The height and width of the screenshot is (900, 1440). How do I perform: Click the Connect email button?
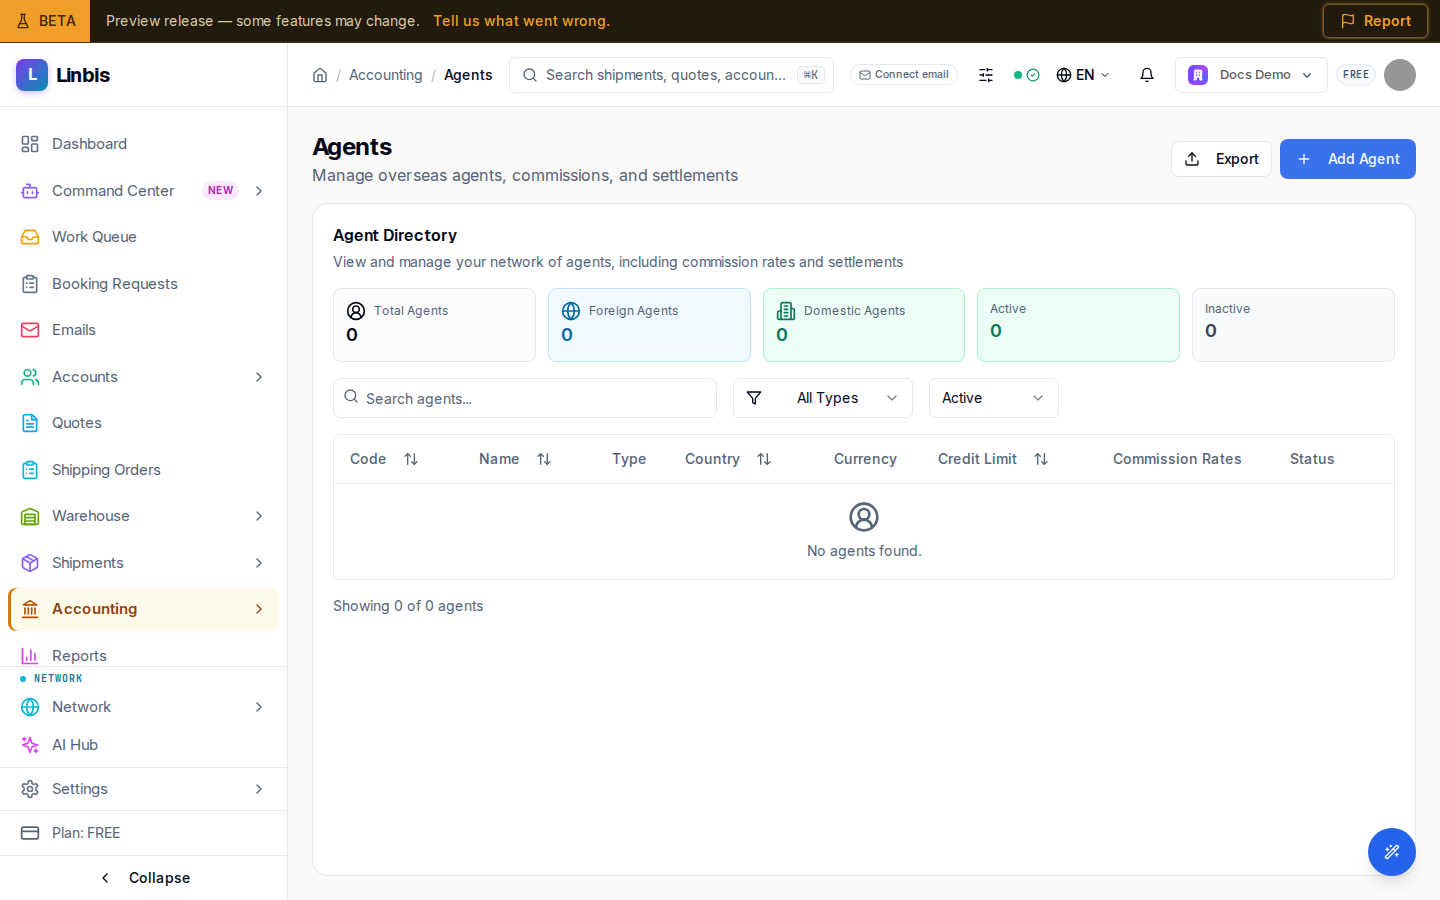click(x=904, y=75)
